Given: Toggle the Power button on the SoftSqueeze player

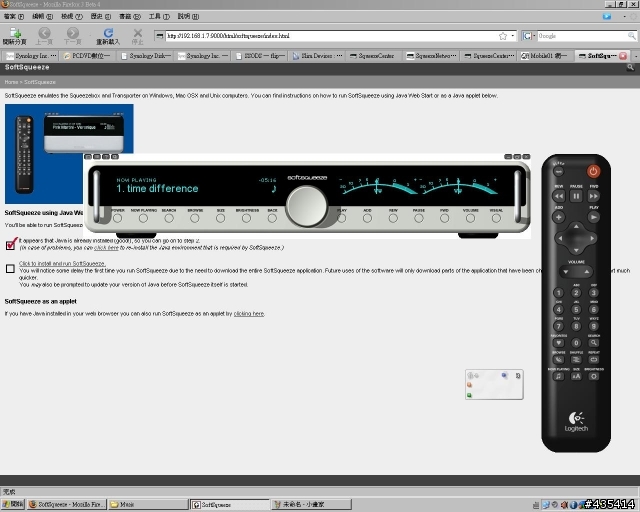Looking at the screenshot, I should (x=118, y=218).
